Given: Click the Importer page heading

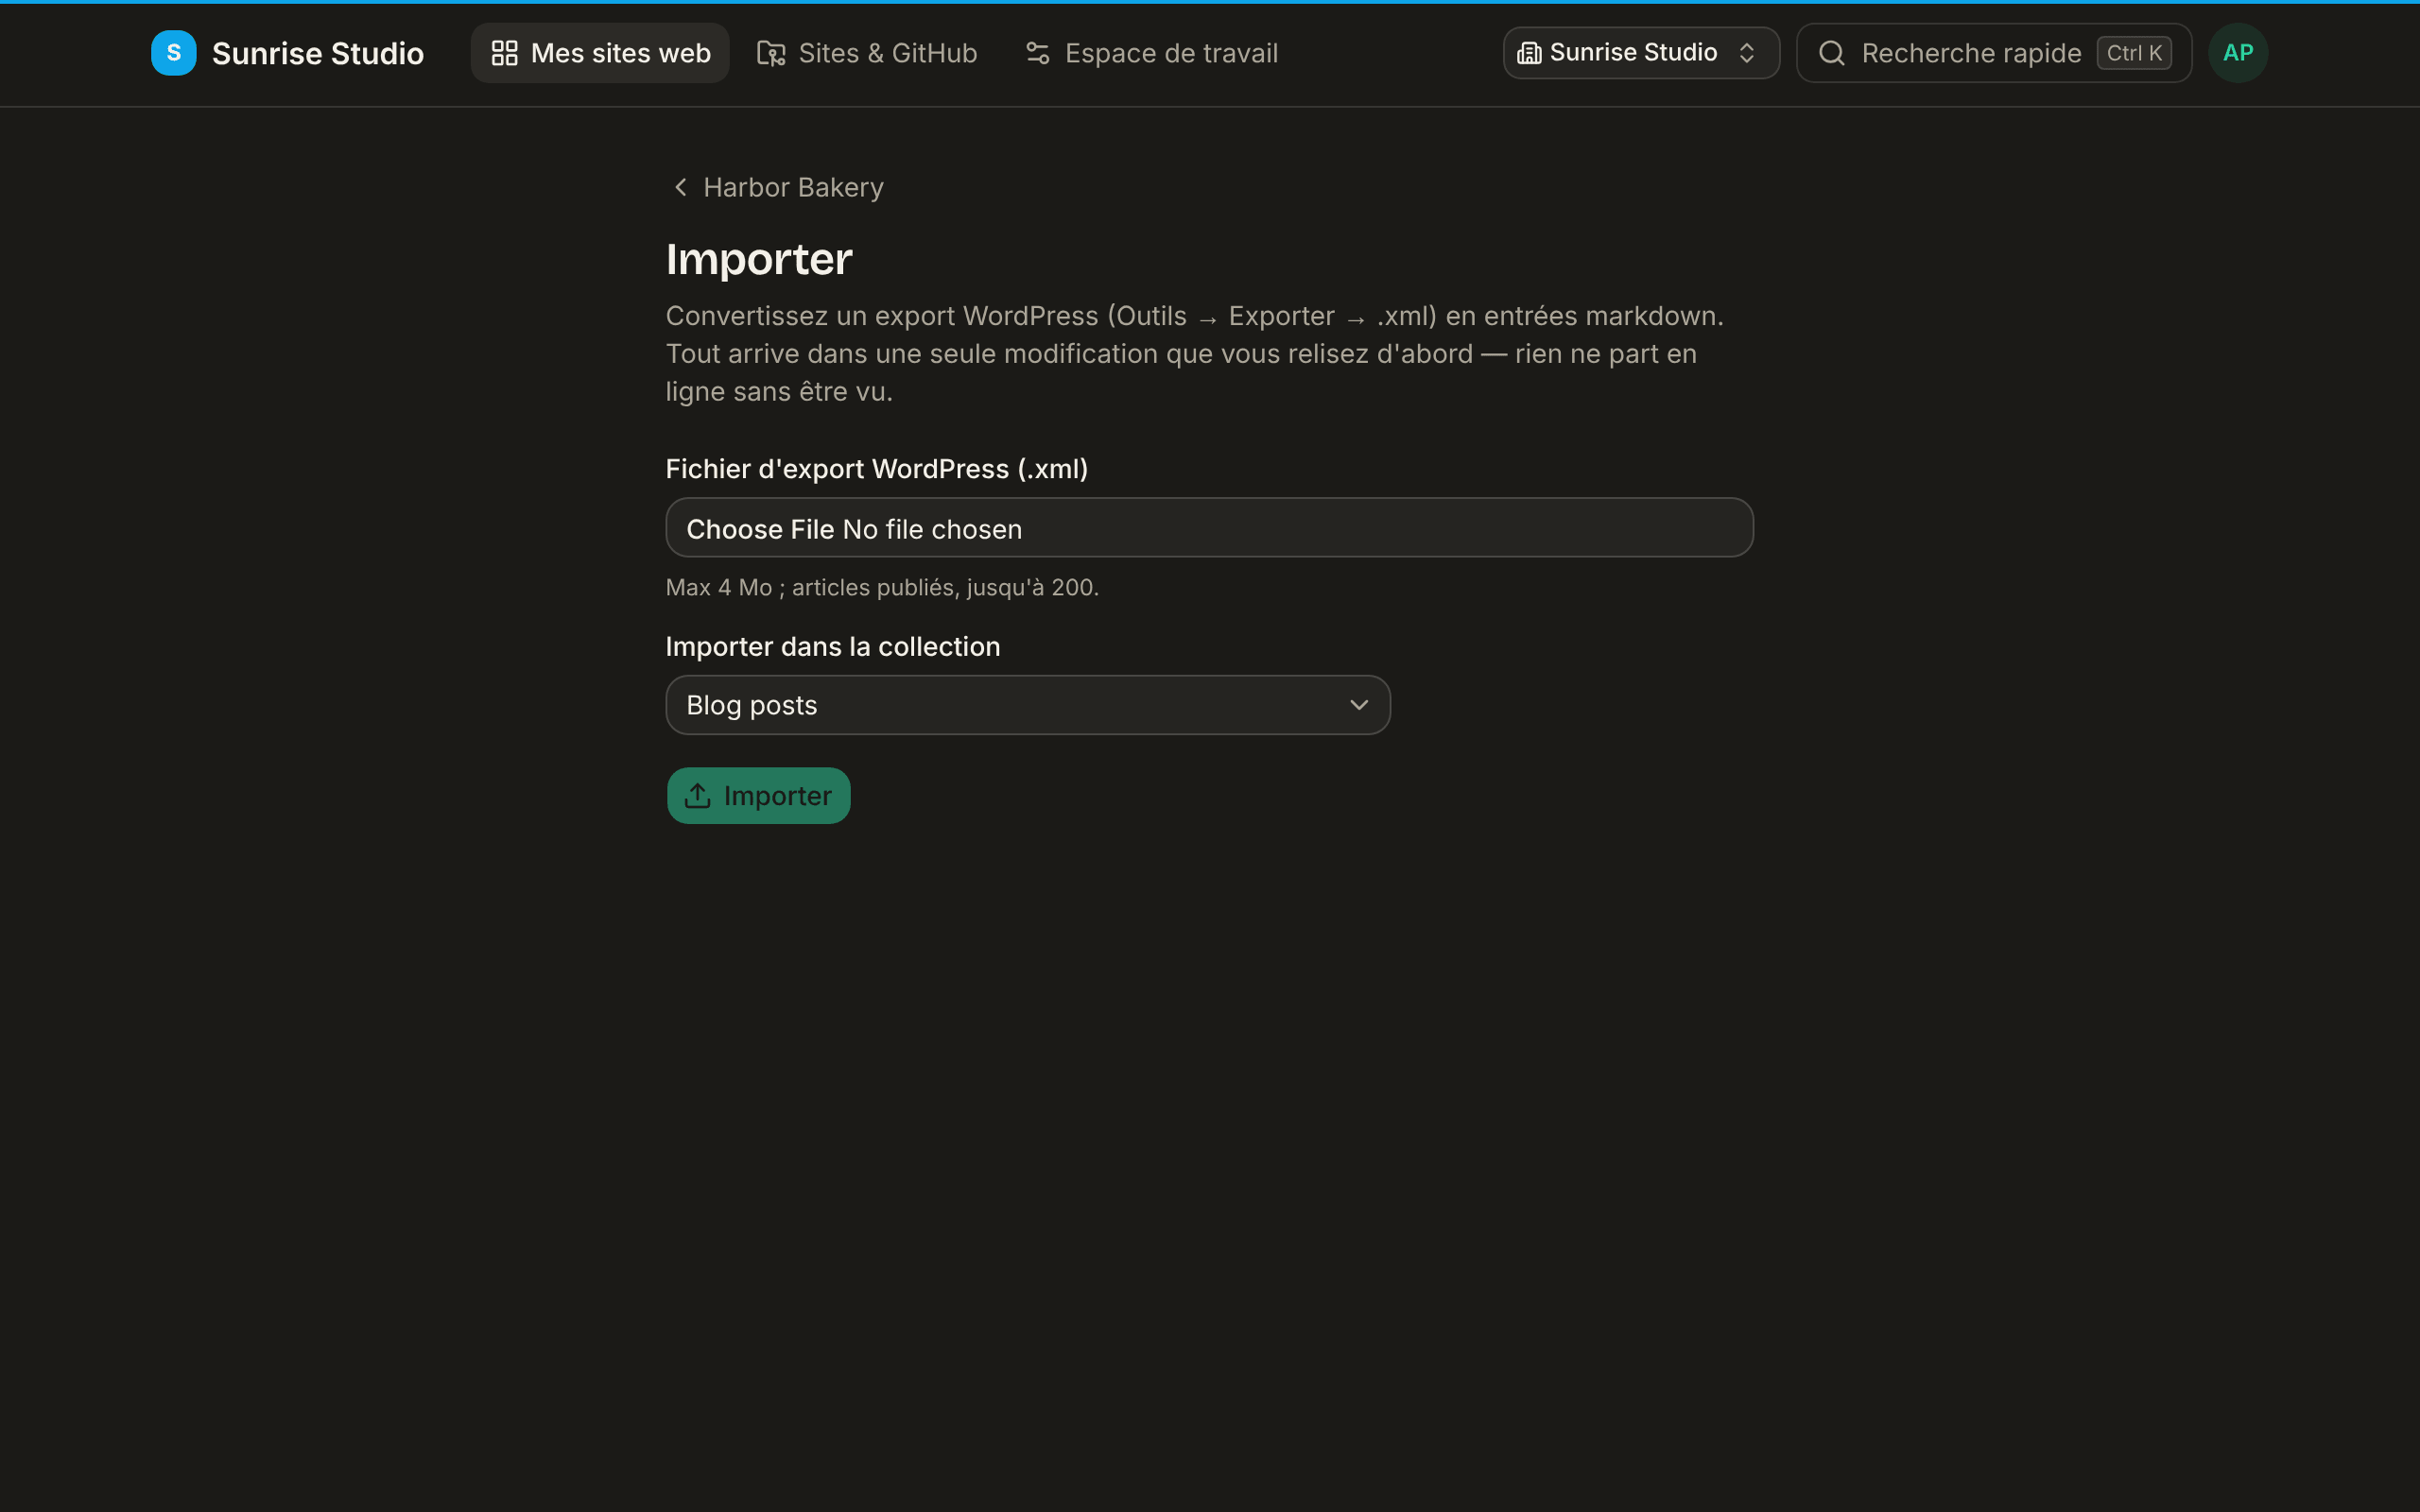Looking at the screenshot, I should [759, 260].
